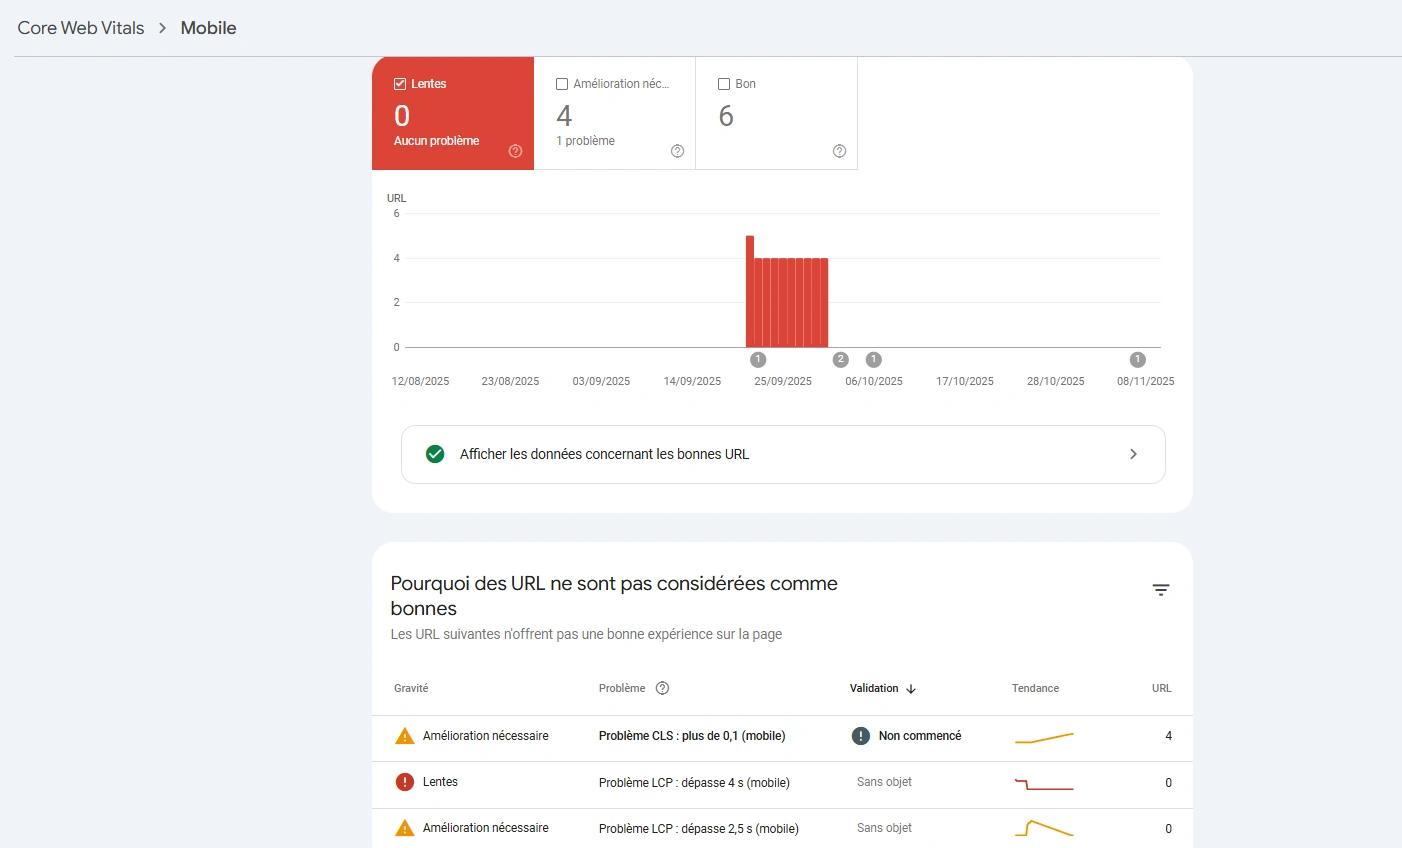Check the Amélioration nécessaire checkbox
1402x848 pixels.
(562, 84)
